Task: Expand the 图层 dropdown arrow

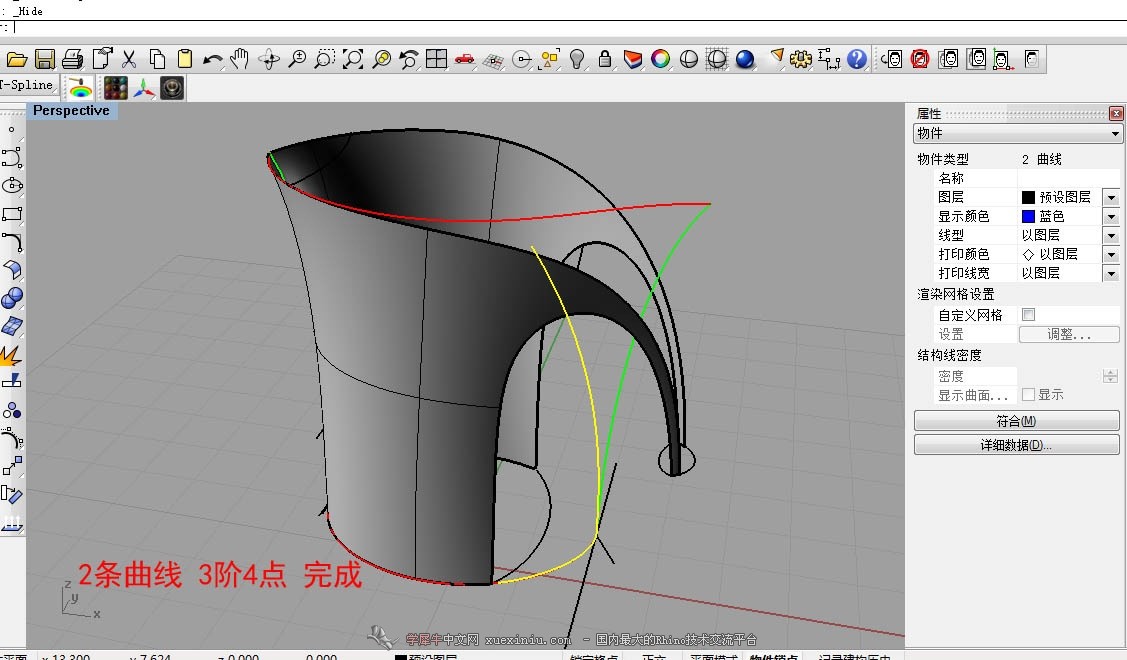Action: coord(1111,197)
